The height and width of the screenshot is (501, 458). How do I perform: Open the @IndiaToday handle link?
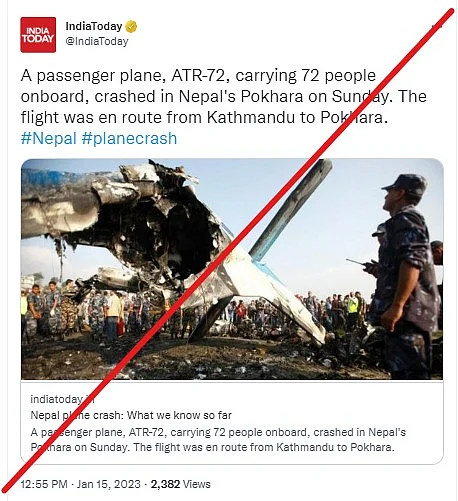(97, 41)
